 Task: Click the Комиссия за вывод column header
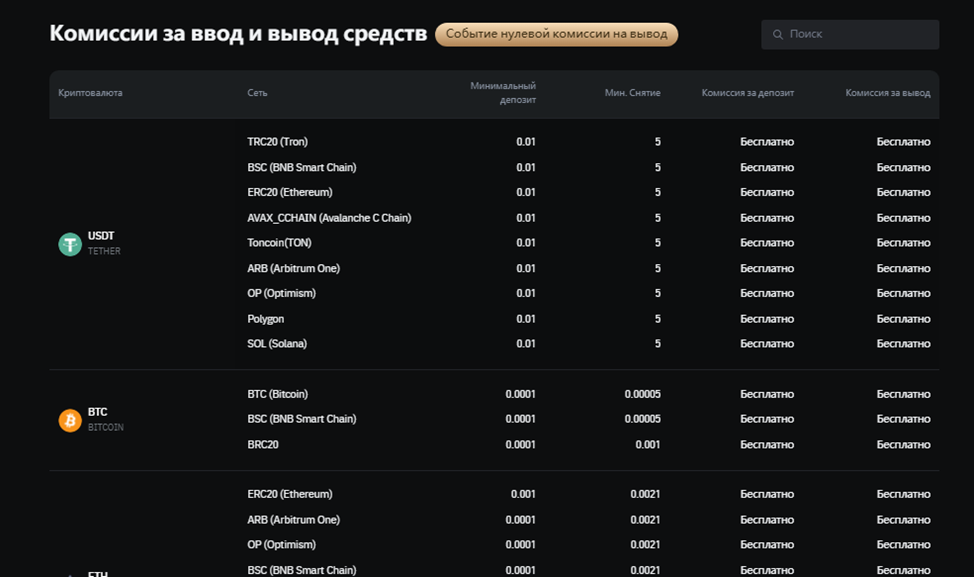(888, 93)
